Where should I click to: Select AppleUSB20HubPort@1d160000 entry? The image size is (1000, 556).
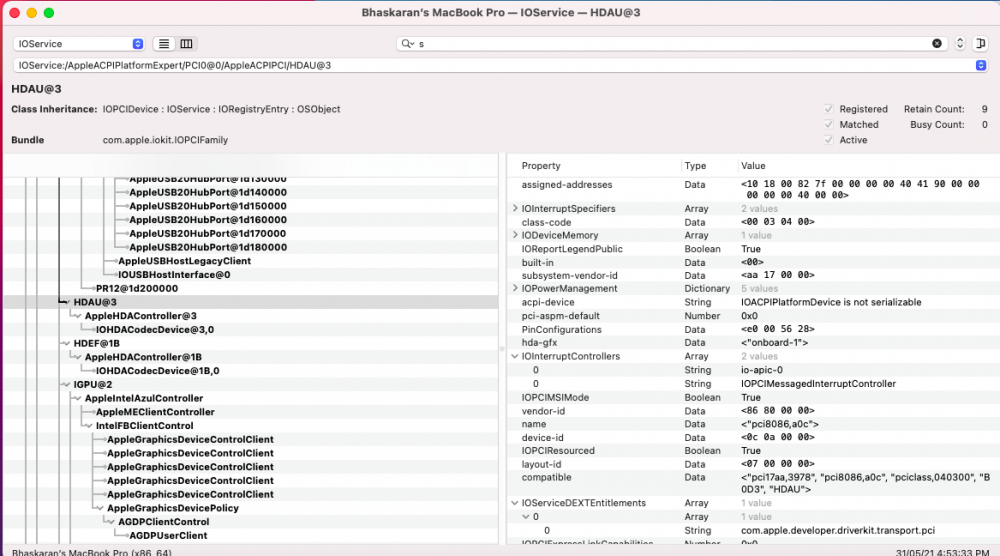click(x=208, y=220)
